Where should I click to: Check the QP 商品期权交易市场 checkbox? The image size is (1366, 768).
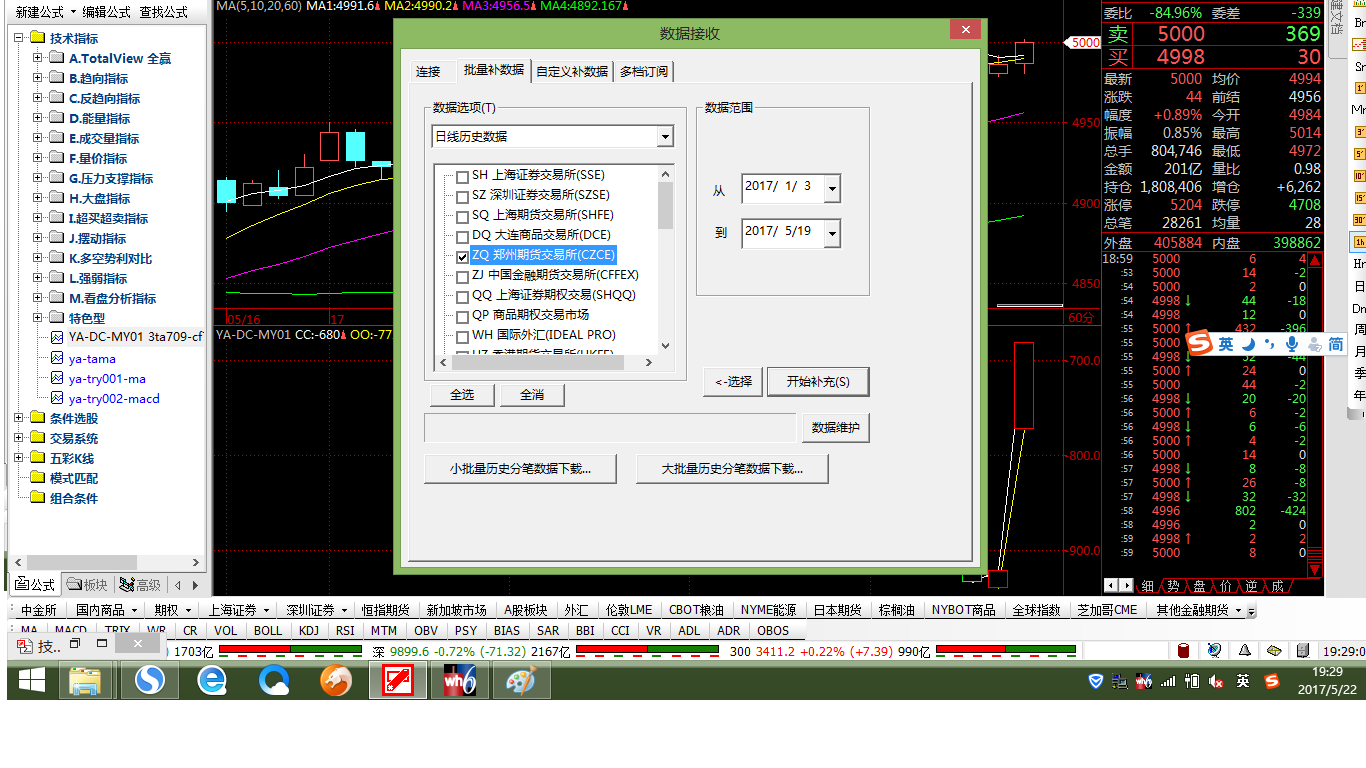[x=462, y=317]
